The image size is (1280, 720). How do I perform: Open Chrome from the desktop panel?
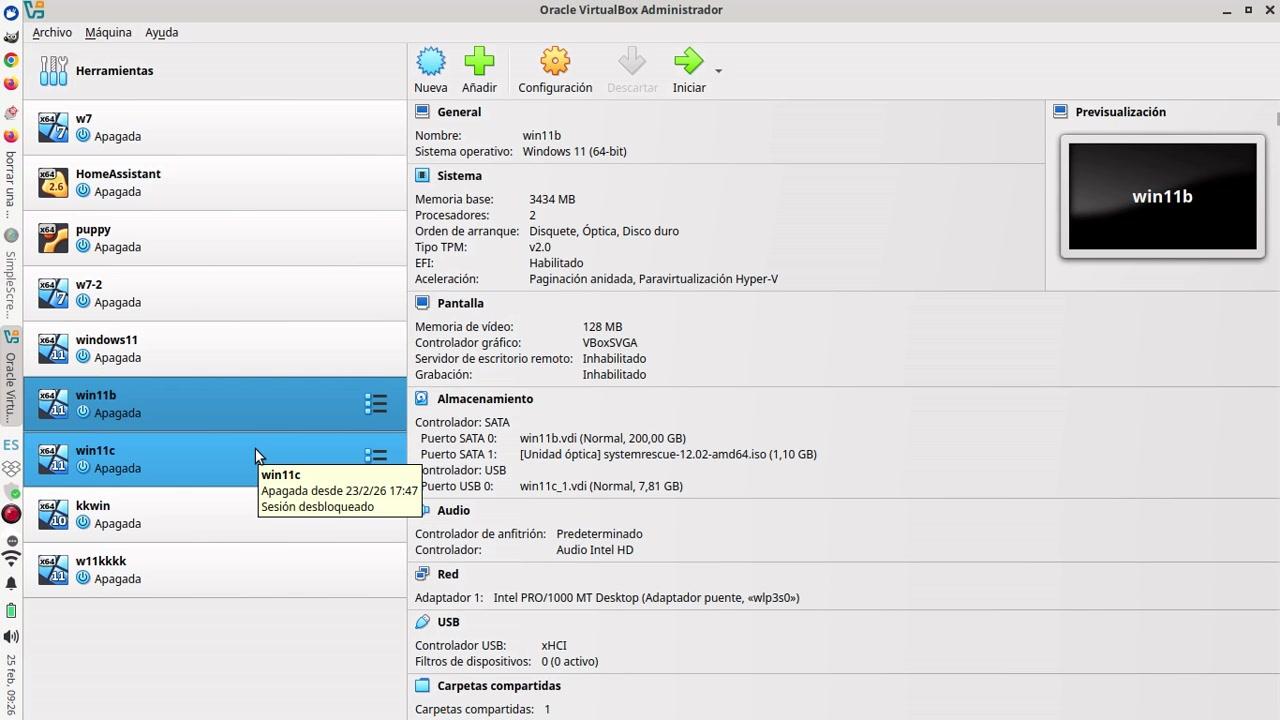11,60
